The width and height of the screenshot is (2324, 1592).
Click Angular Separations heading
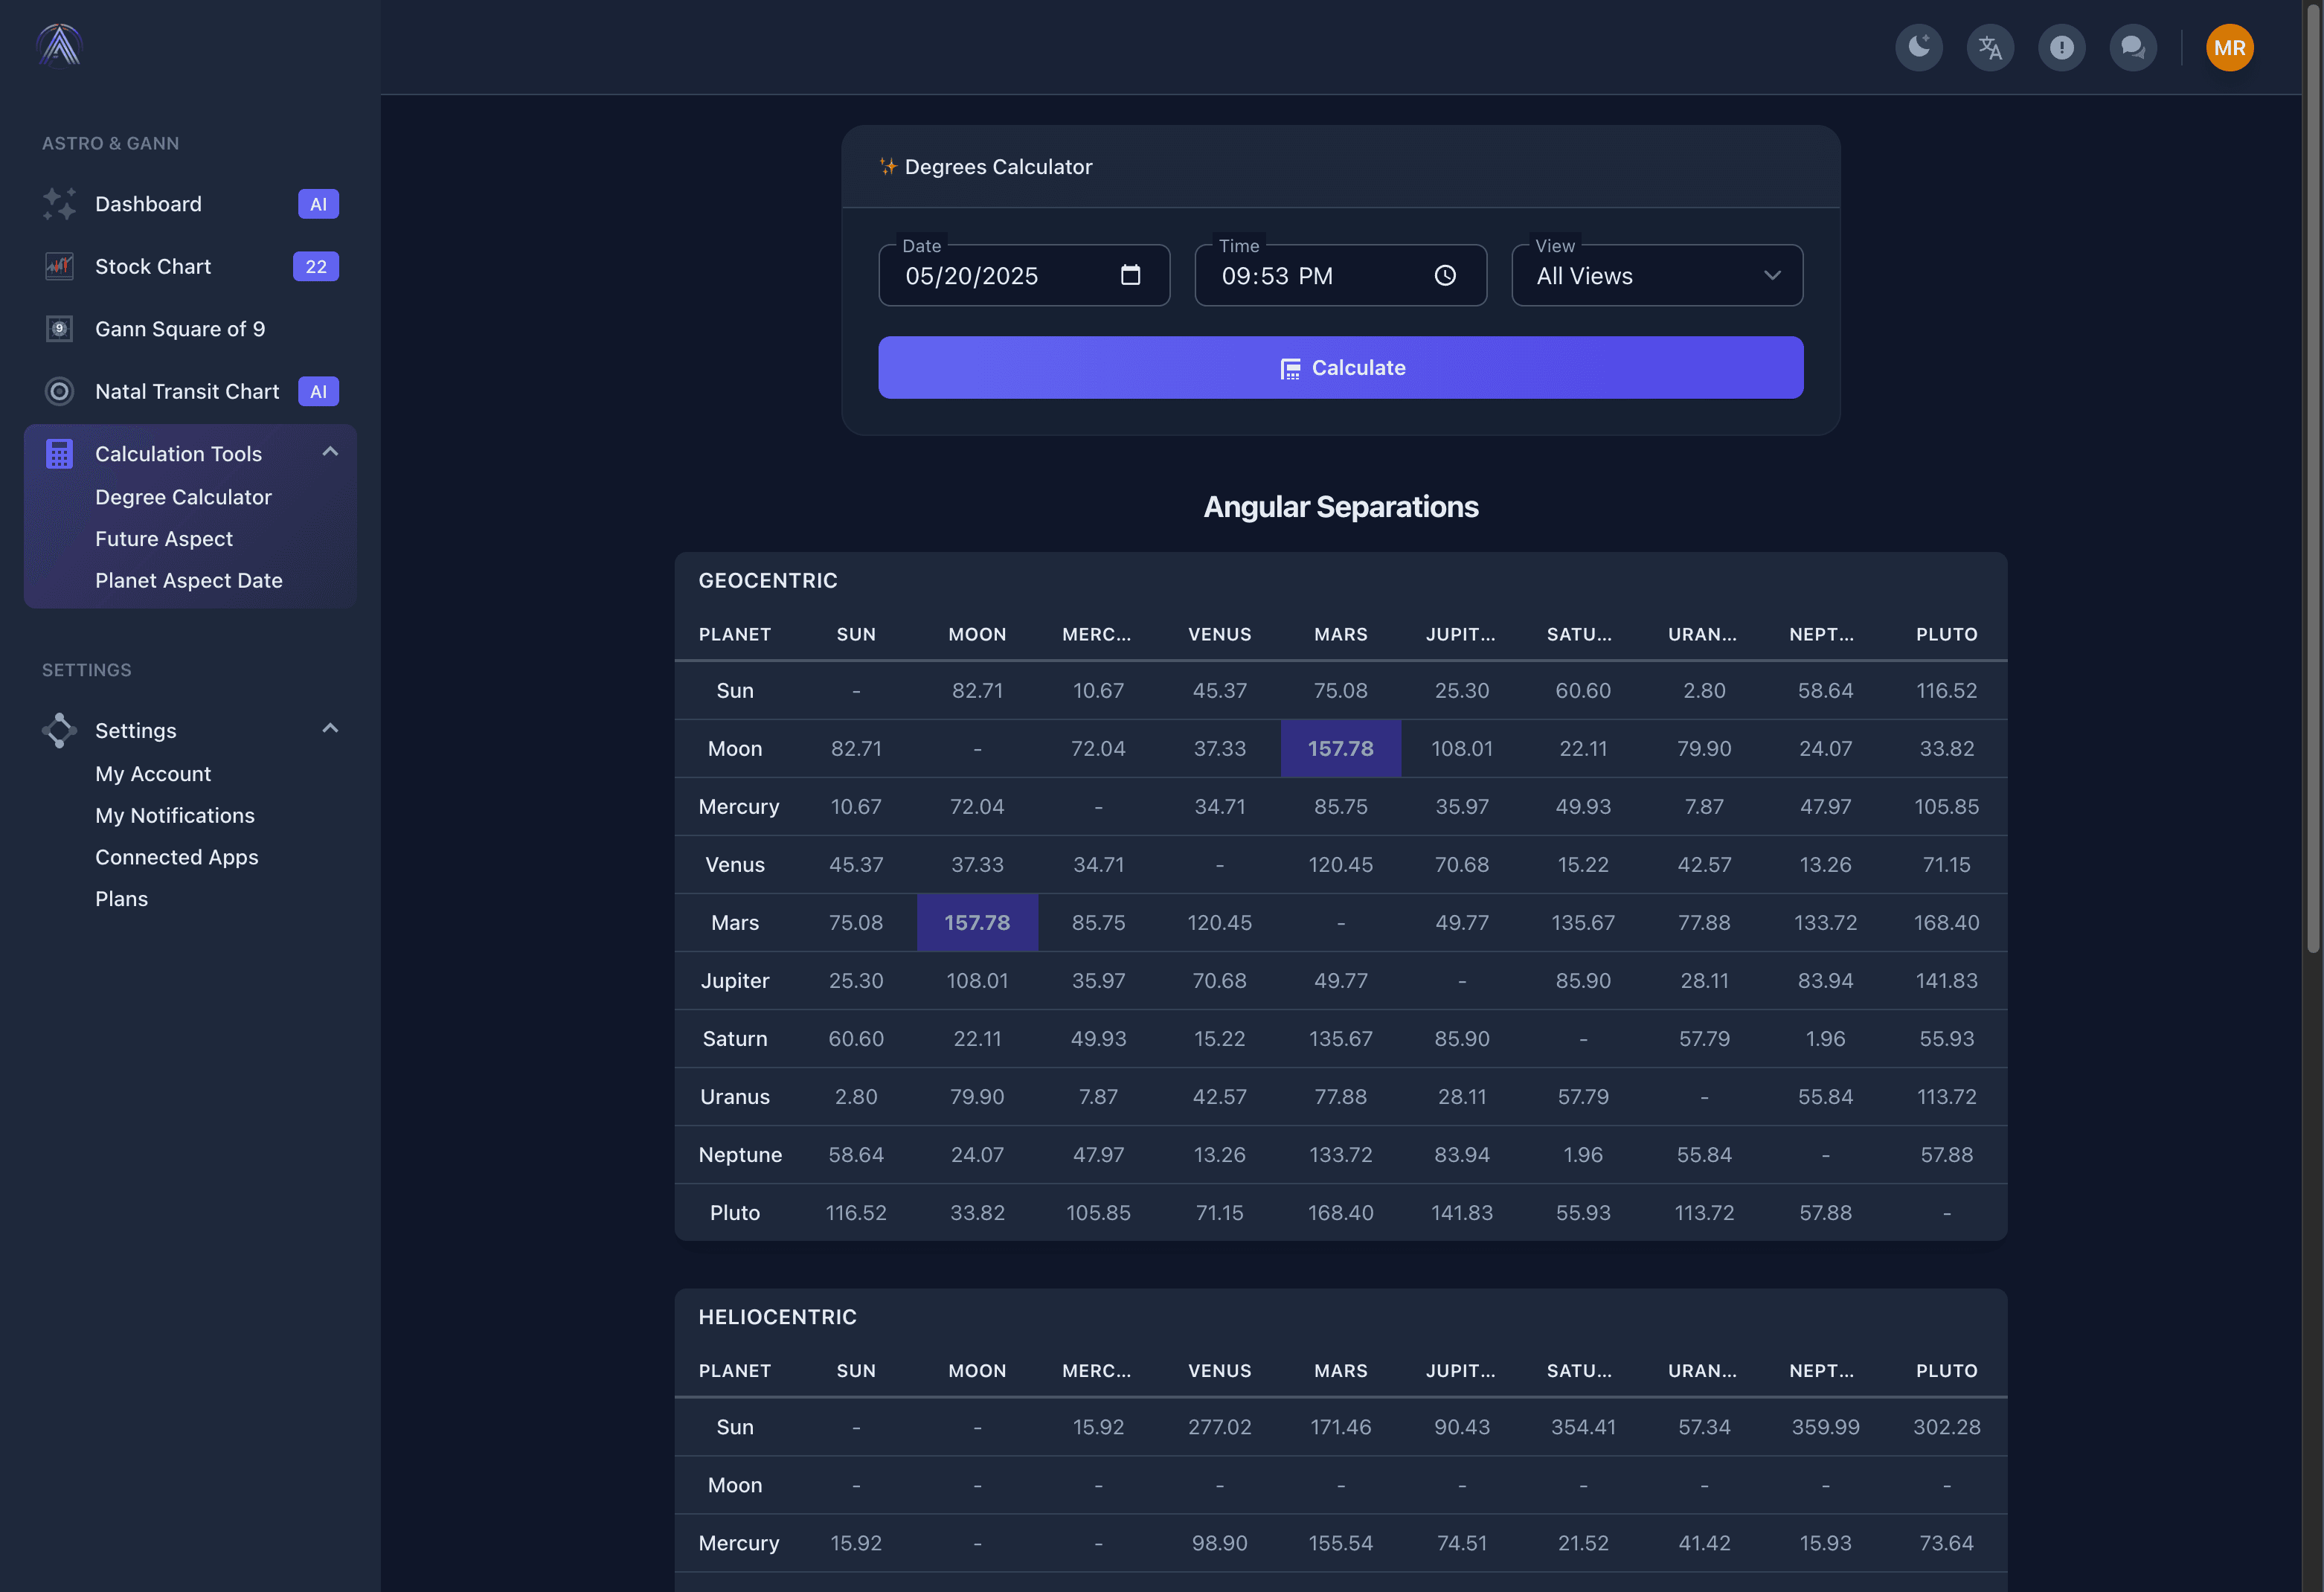1340,507
